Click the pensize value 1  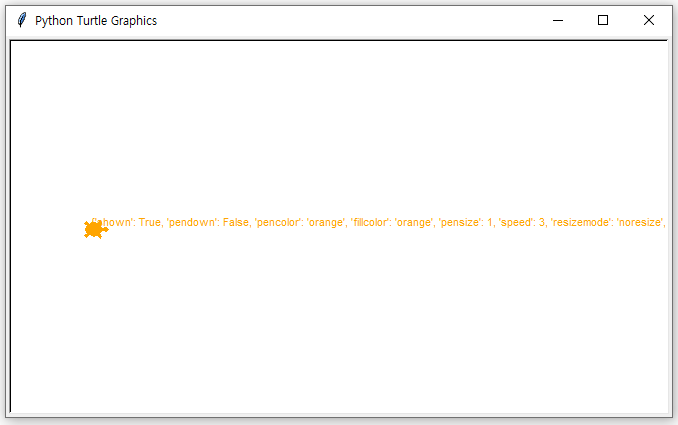(490, 222)
